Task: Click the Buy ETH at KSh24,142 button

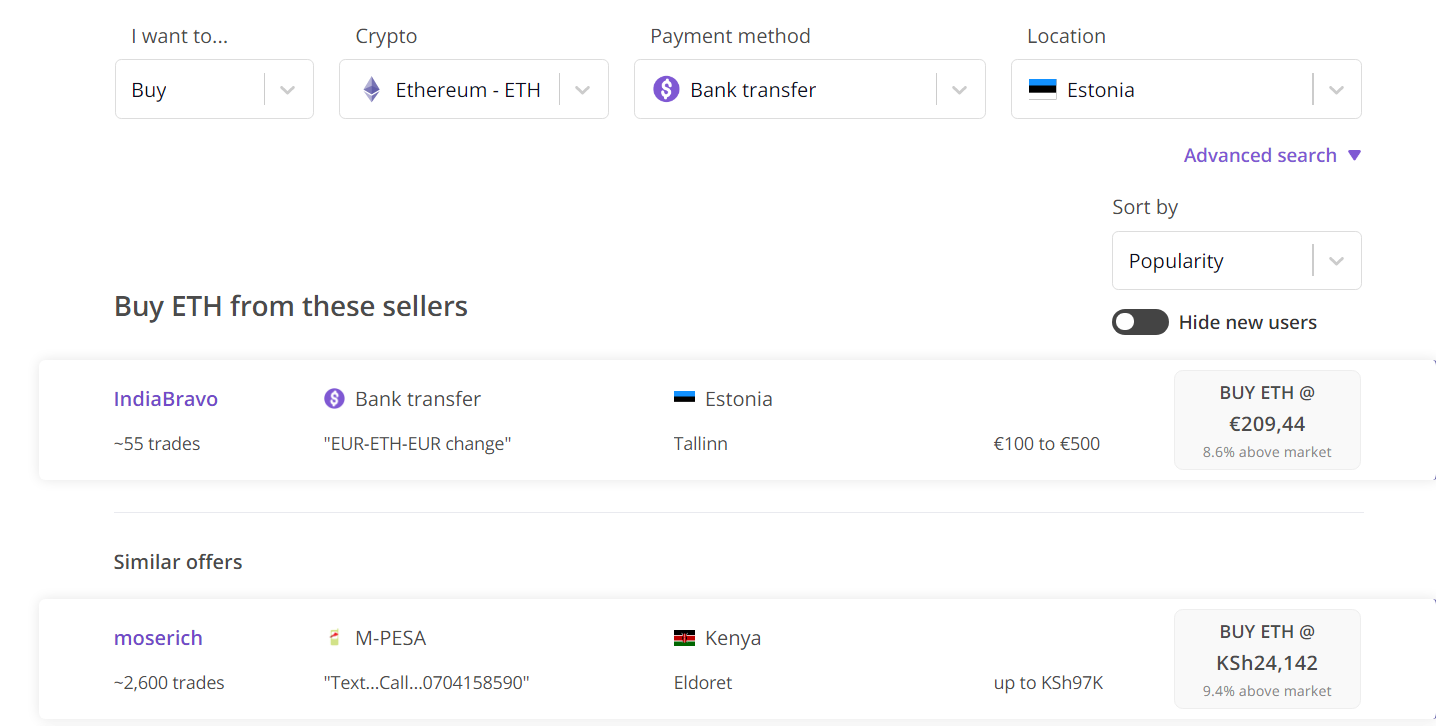Action: tap(1267, 659)
